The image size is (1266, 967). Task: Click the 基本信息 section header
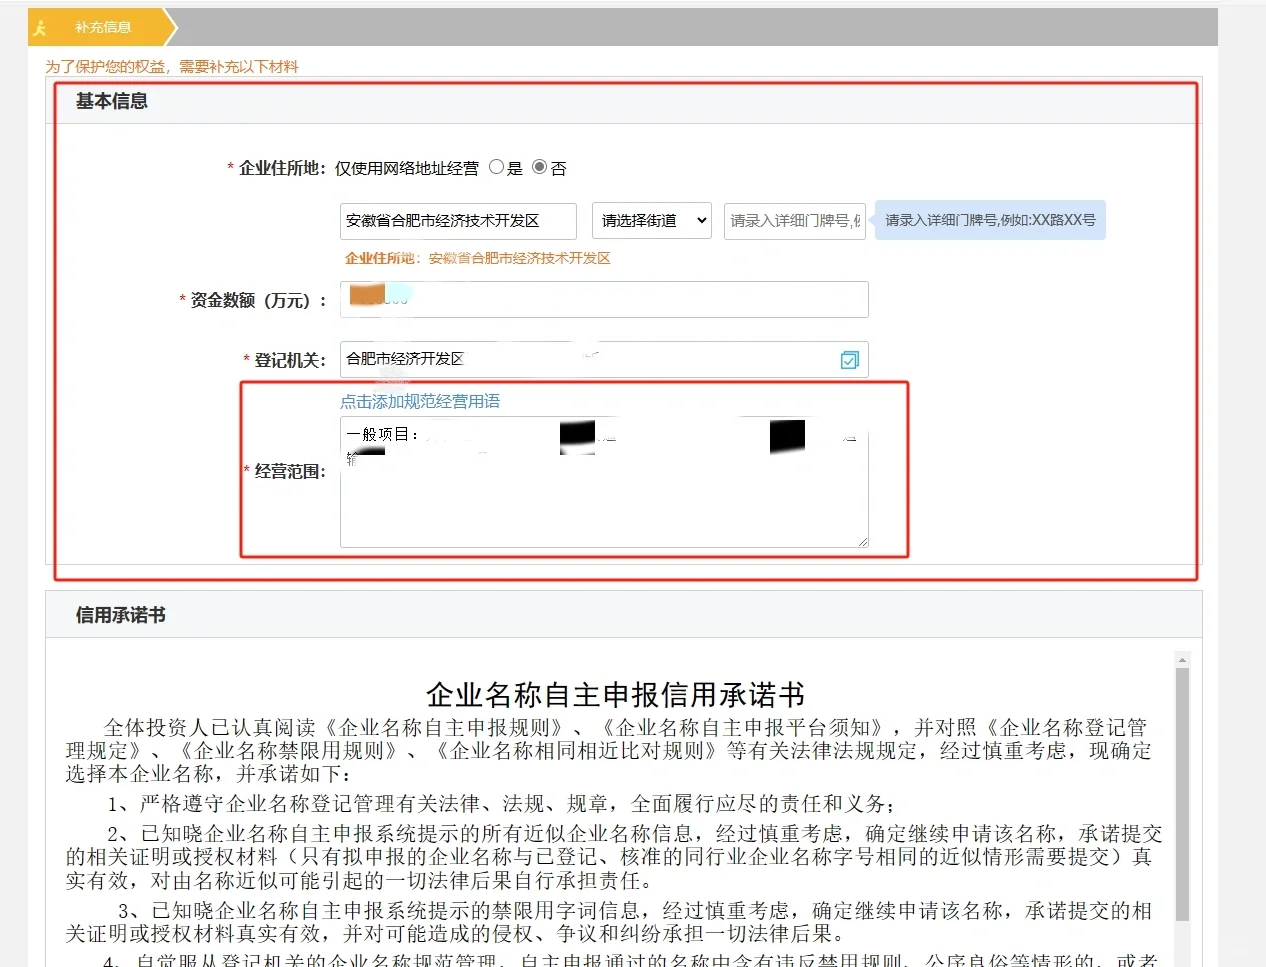click(112, 101)
